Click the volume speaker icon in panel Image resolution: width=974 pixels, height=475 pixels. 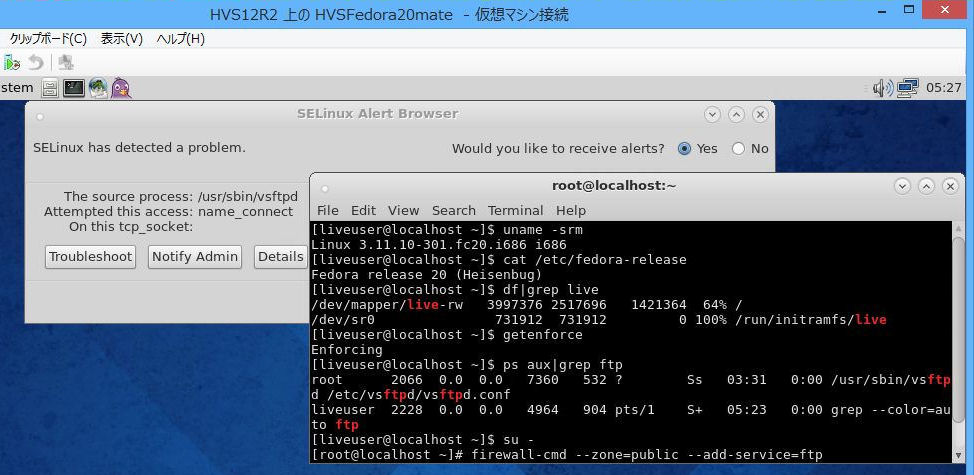[883, 88]
